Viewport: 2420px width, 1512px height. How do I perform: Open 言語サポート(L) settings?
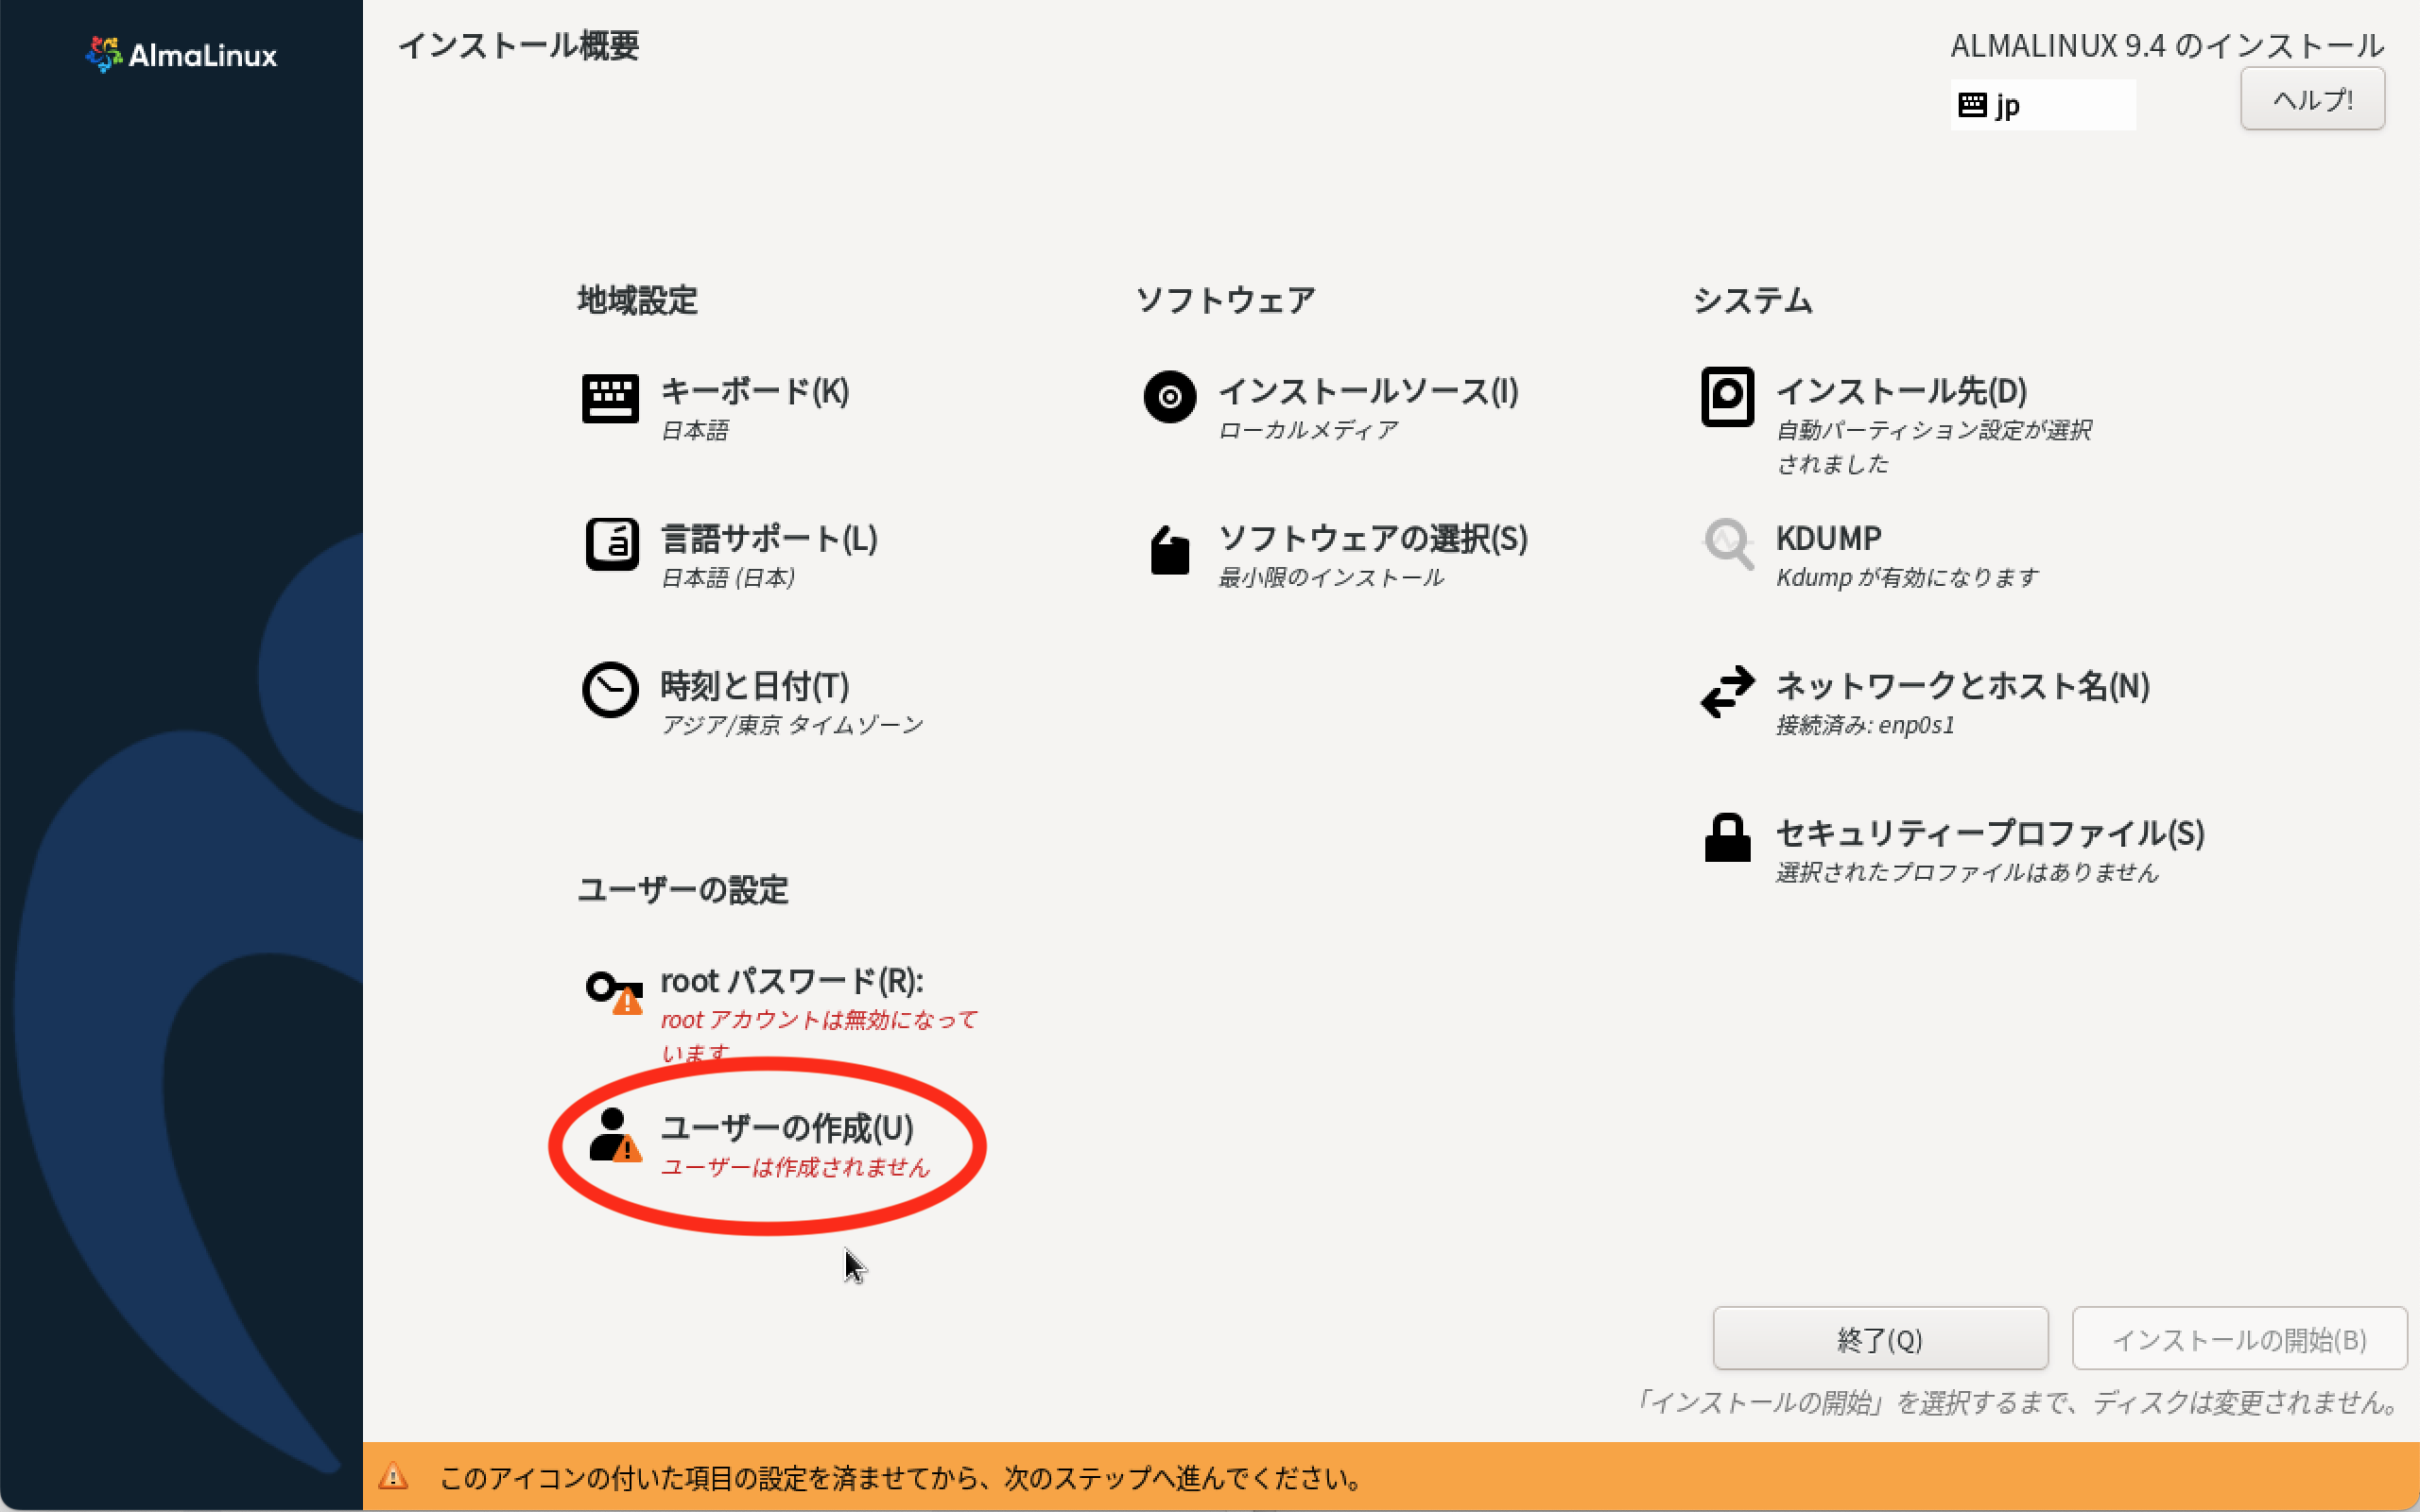[769, 538]
